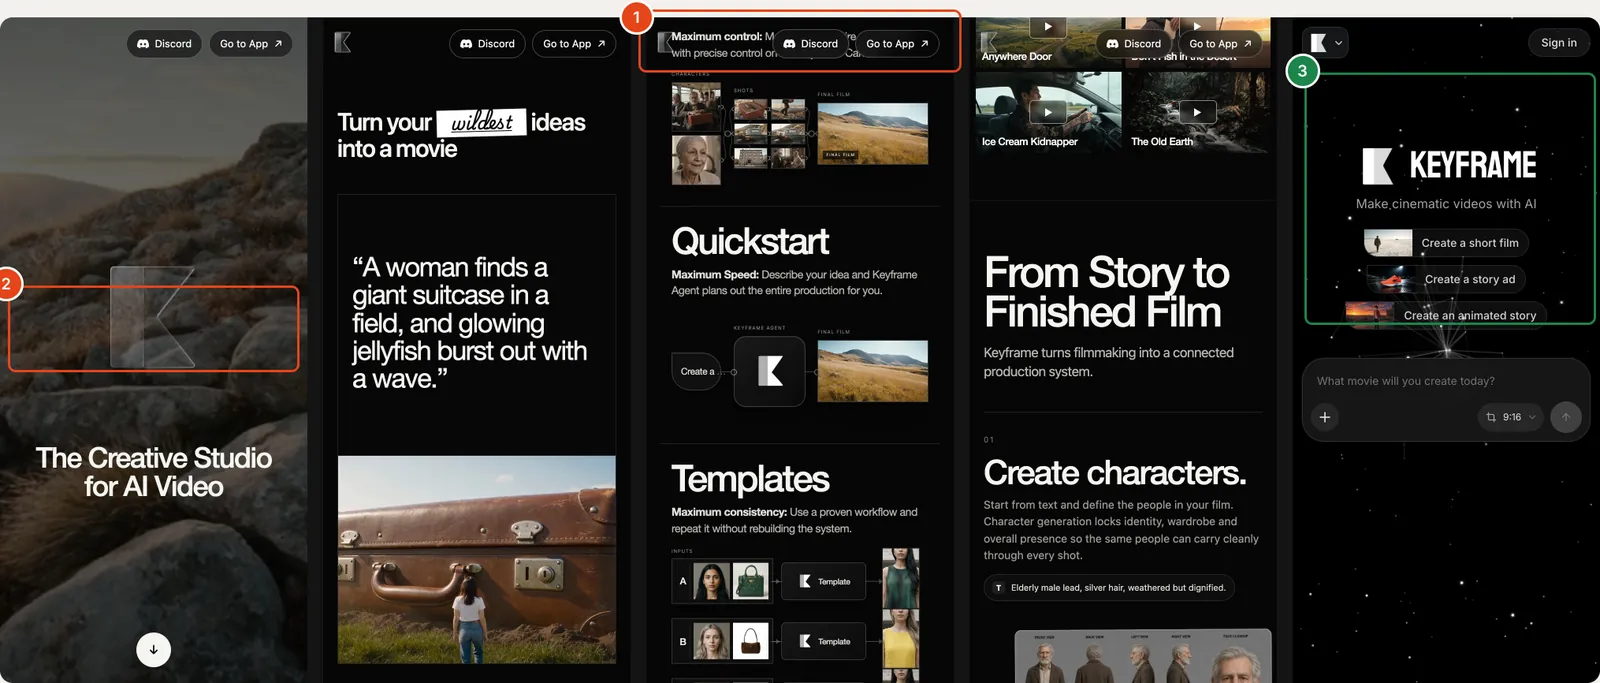Screen dimensions: 1600x683
Task: Click Go to App above The Old Earth video
Action: [x=1220, y=44]
